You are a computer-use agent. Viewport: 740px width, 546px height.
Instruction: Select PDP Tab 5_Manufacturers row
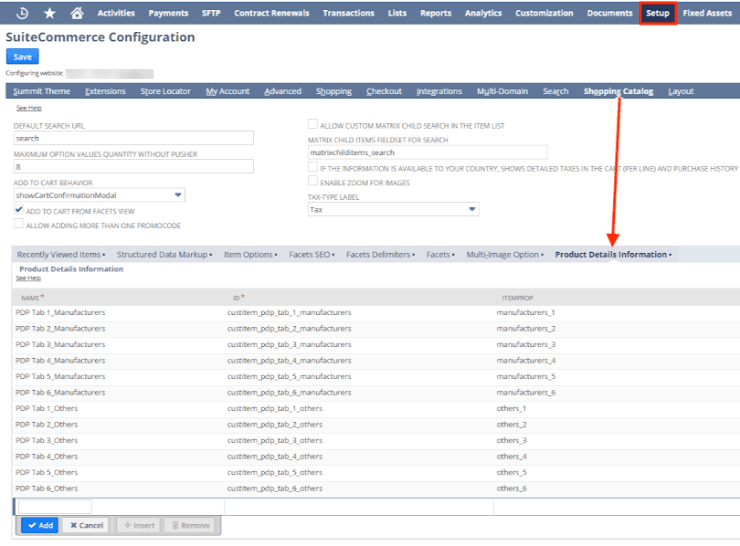click(376, 377)
